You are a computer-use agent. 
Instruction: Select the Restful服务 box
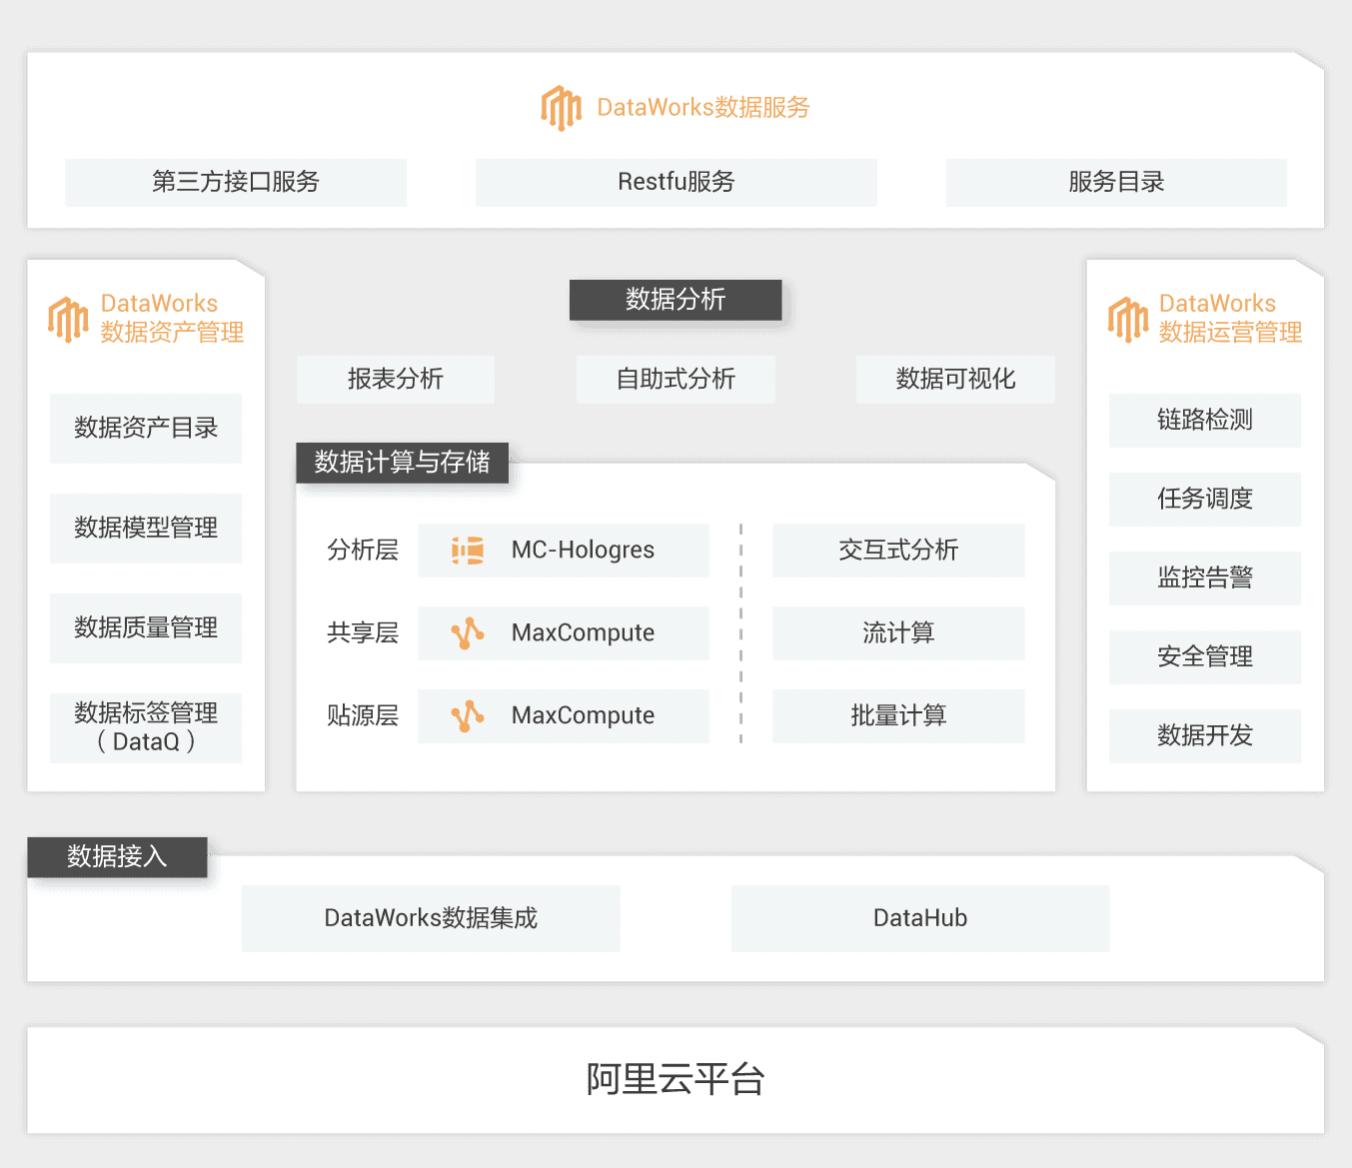(676, 182)
